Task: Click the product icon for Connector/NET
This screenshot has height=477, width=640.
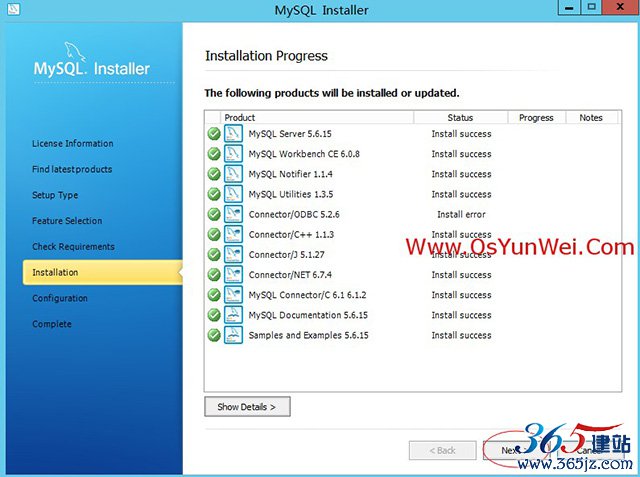Action: (233, 275)
